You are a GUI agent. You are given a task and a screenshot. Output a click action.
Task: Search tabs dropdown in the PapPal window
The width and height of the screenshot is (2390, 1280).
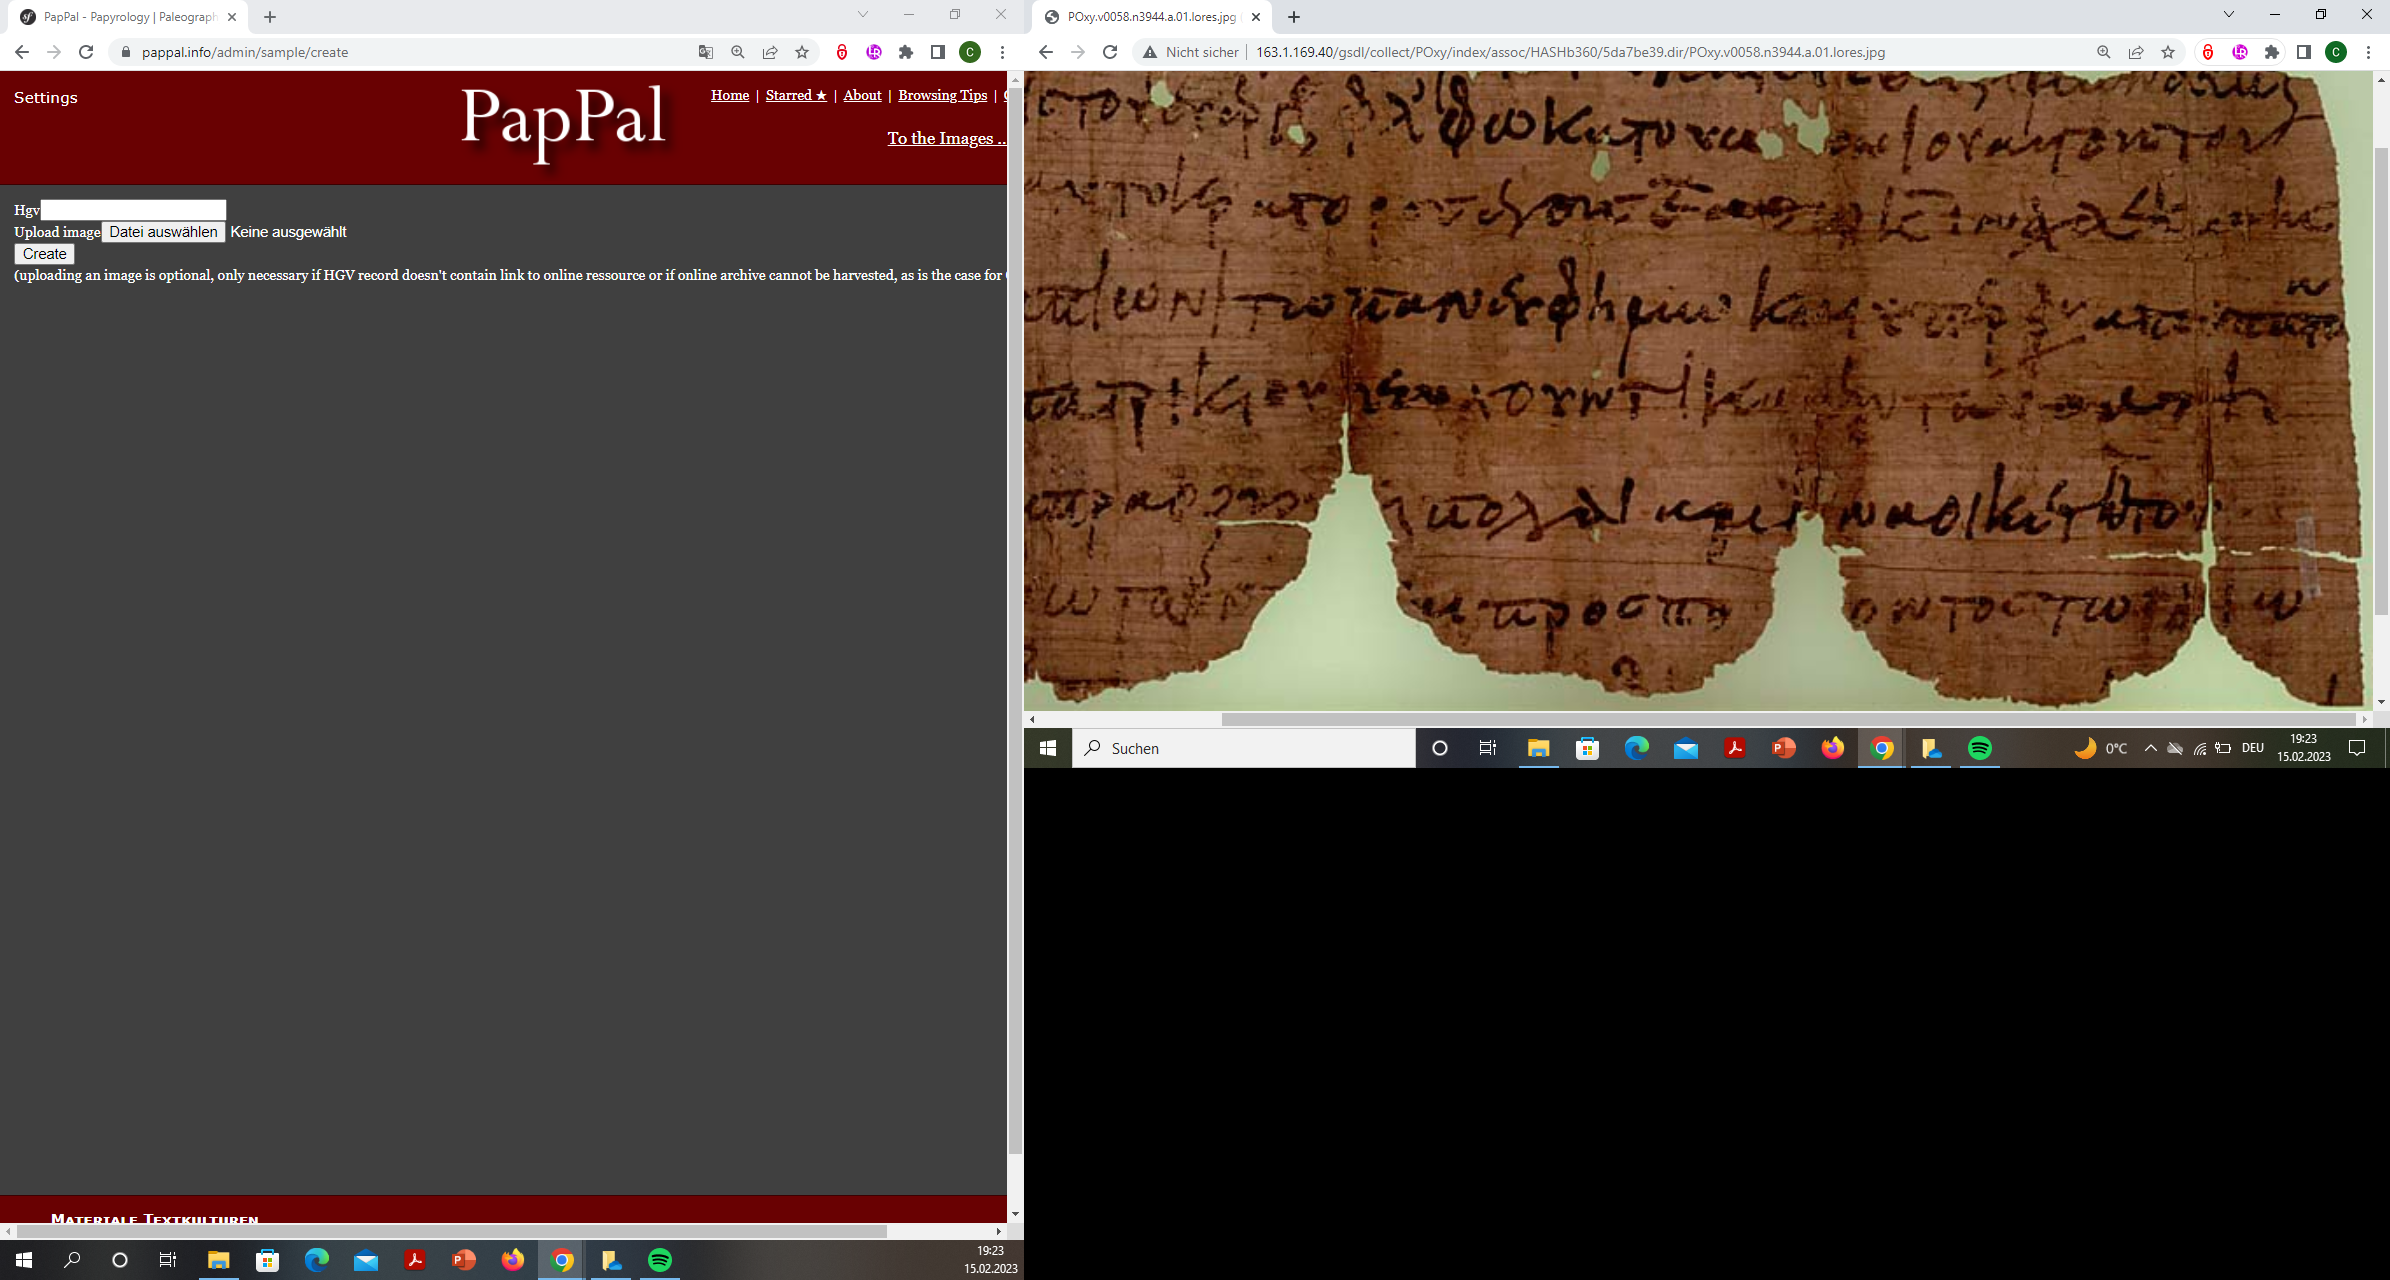coord(863,14)
